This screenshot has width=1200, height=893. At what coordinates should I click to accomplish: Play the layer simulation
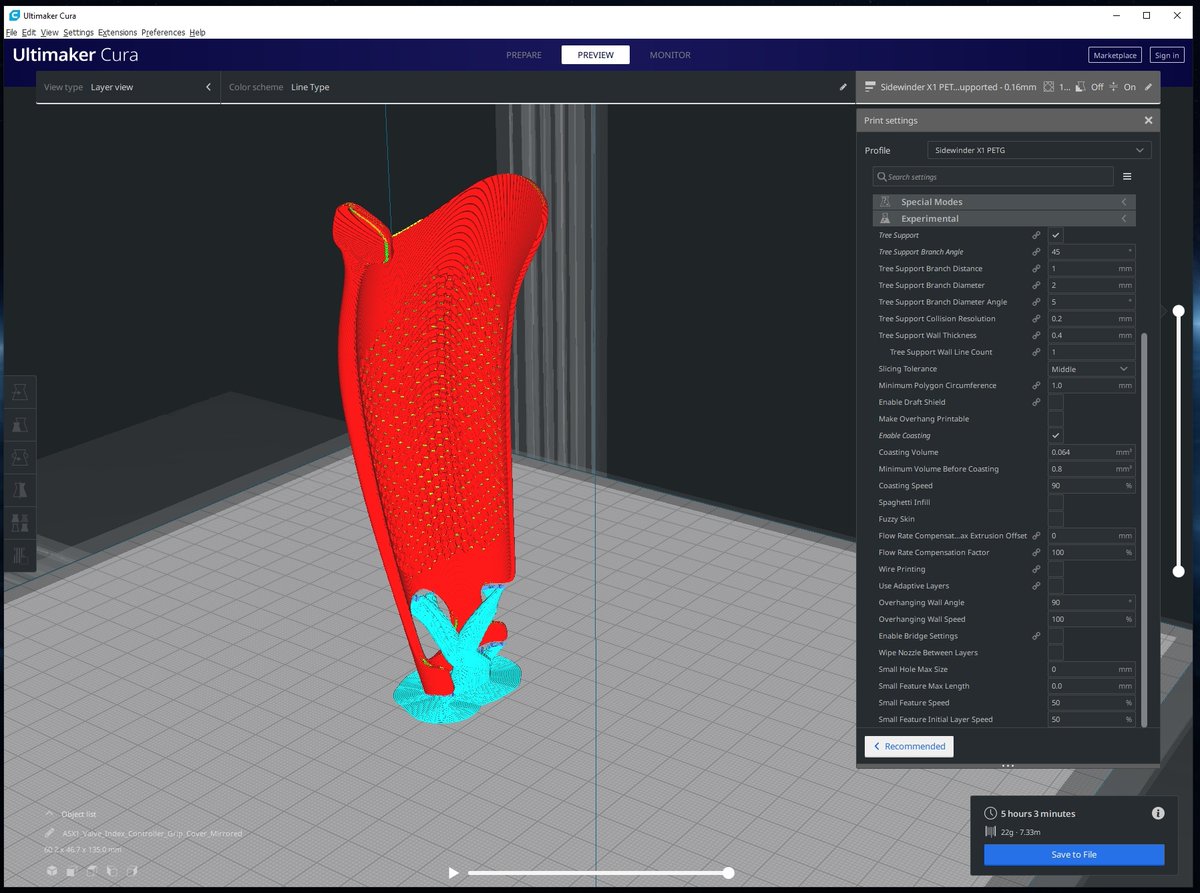(x=454, y=873)
